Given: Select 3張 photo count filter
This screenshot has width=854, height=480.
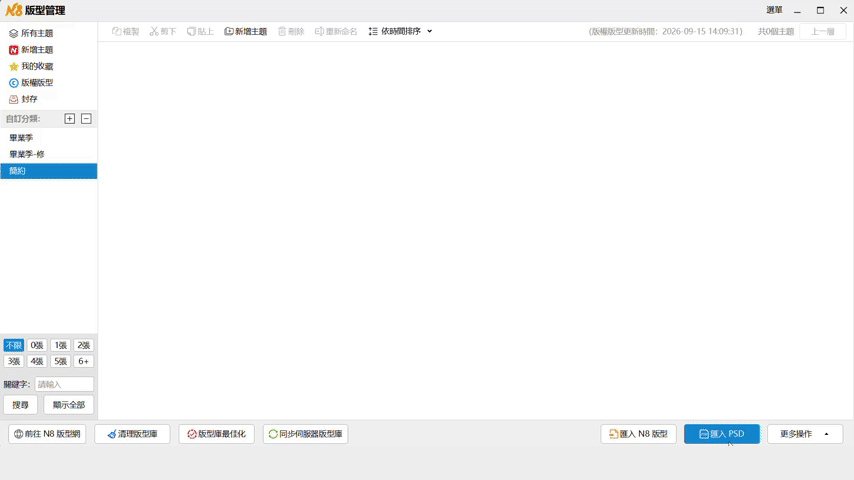Looking at the screenshot, I should click(x=14, y=361).
